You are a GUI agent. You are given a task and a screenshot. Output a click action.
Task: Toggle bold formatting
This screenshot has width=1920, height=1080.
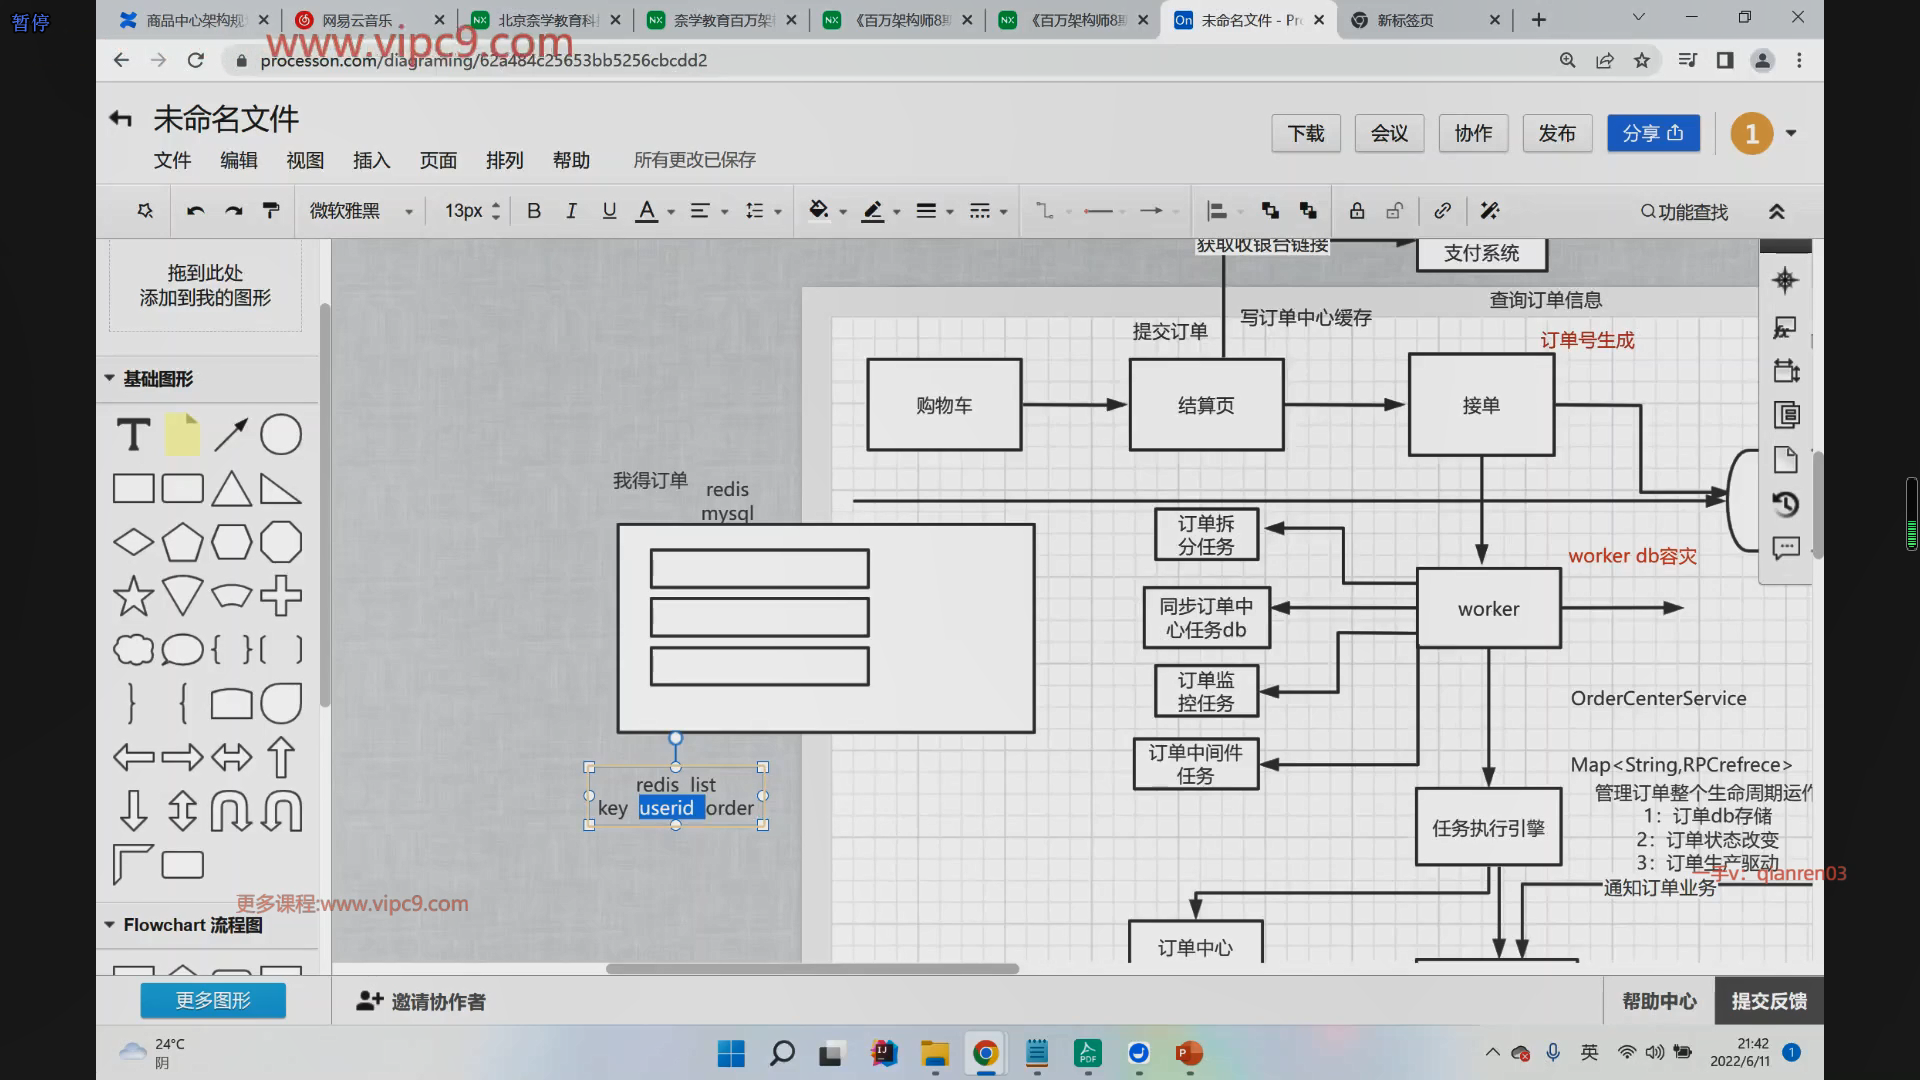click(x=534, y=211)
